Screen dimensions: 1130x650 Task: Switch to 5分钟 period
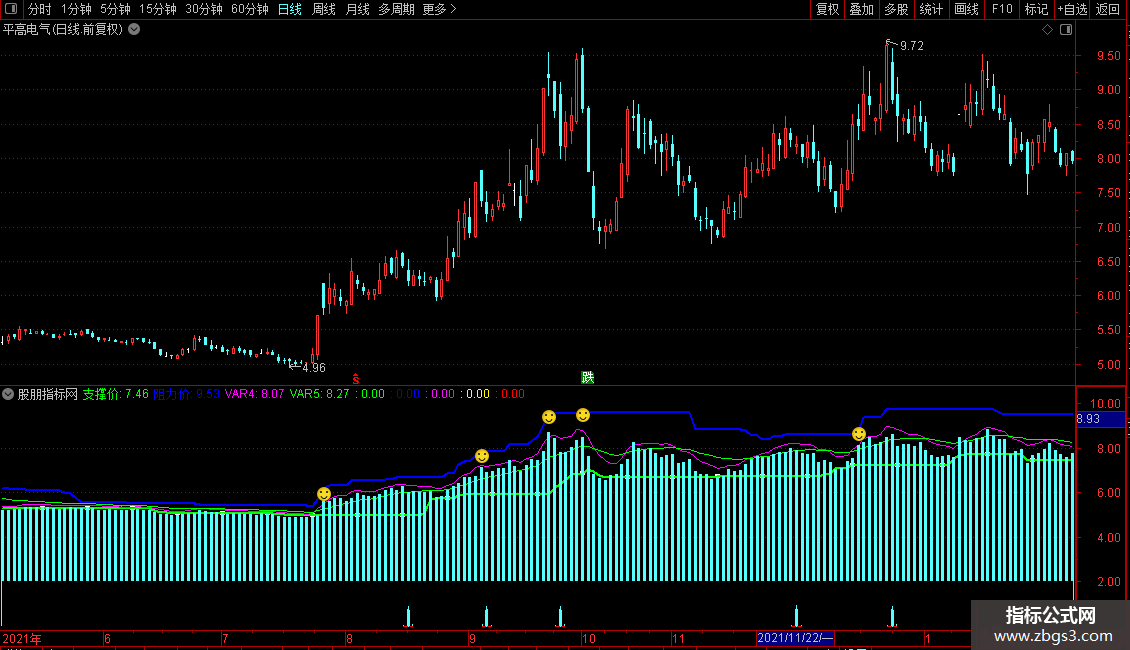click(115, 9)
